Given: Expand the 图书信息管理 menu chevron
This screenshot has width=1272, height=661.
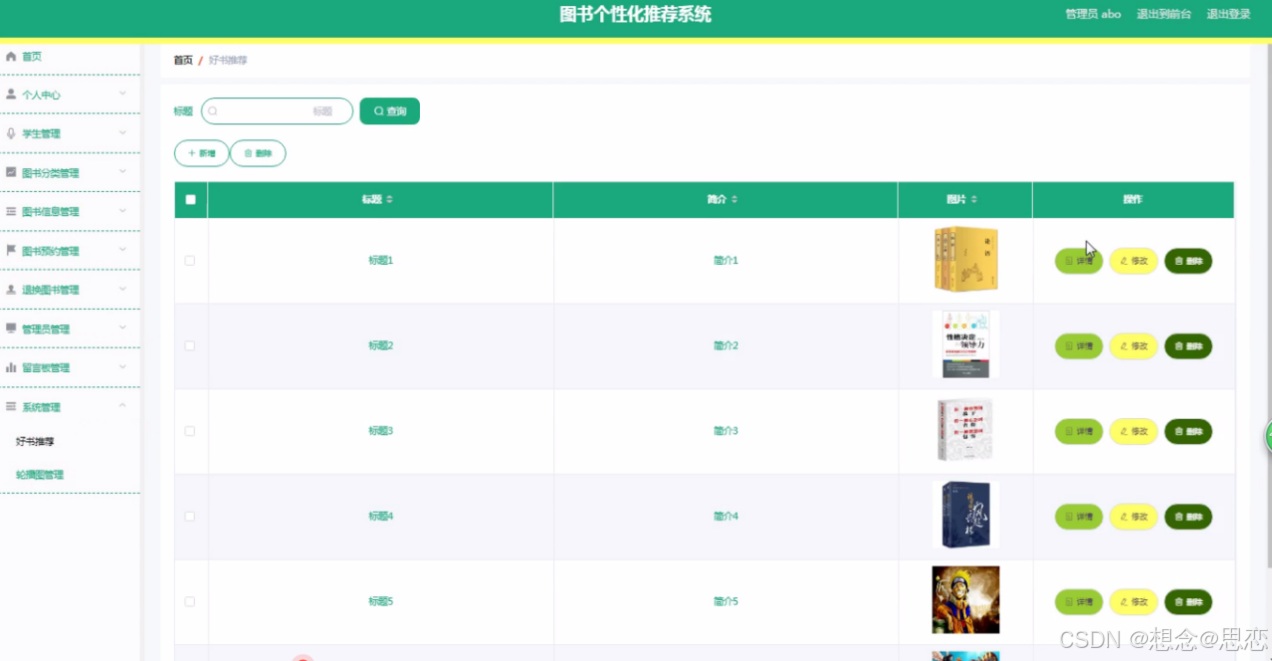Looking at the screenshot, I should pos(123,211).
